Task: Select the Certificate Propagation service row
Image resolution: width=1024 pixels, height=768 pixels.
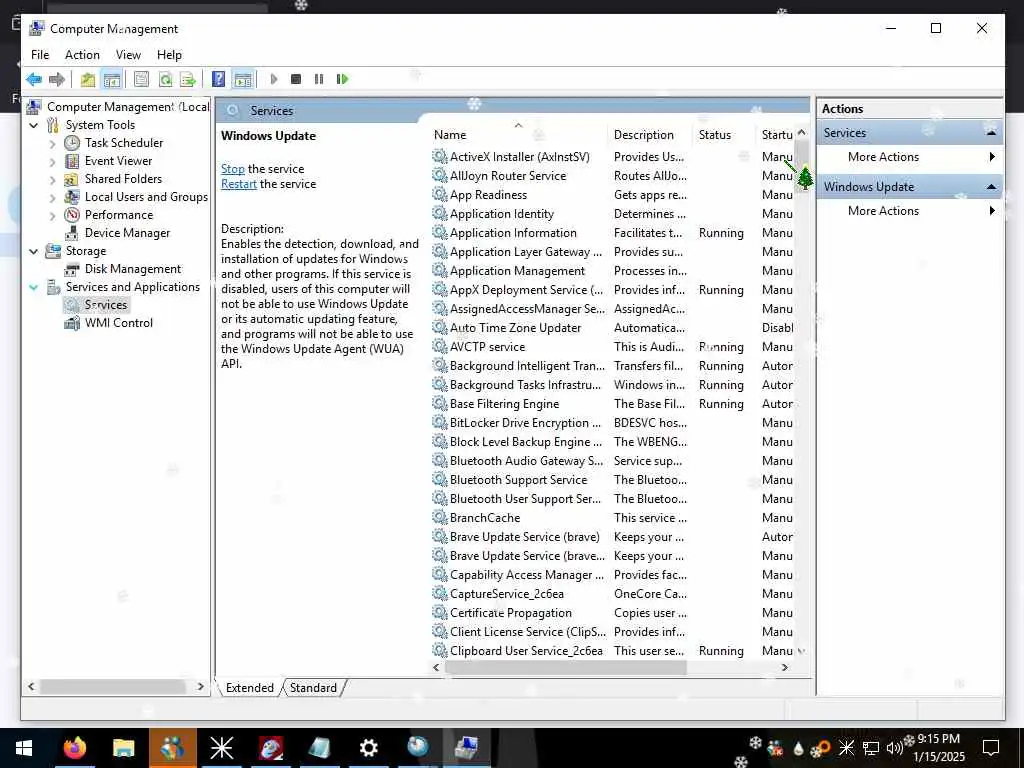Action: pos(613,613)
